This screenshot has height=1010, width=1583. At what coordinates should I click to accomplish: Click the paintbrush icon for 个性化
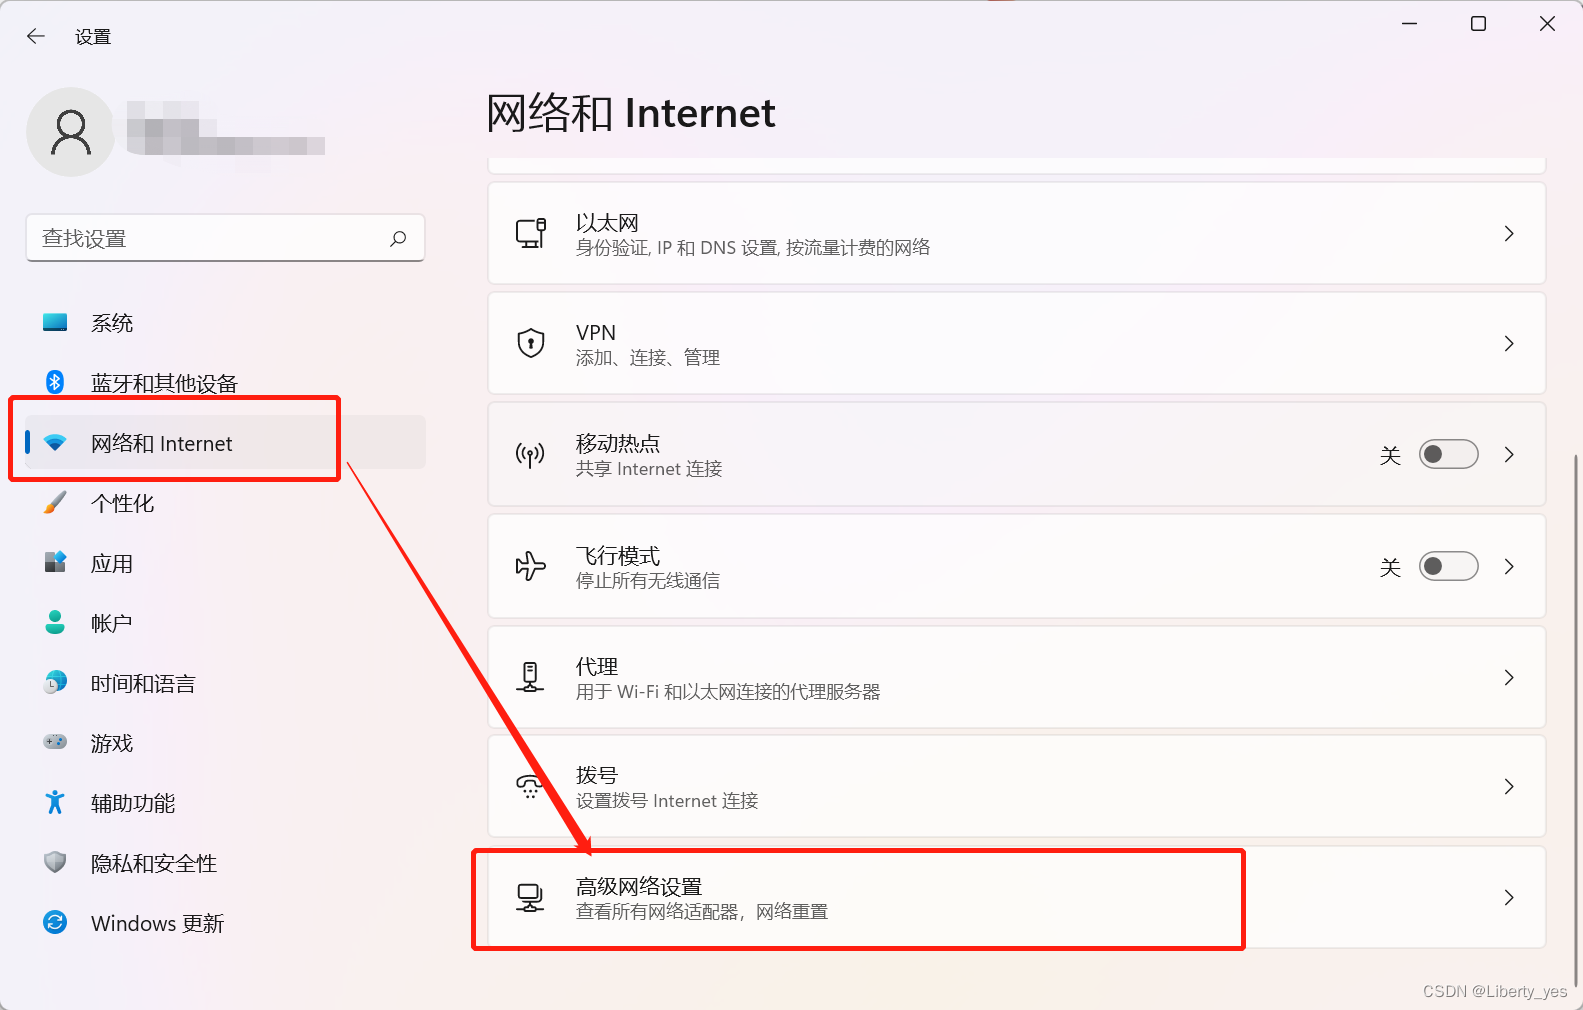pyautogui.click(x=55, y=502)
